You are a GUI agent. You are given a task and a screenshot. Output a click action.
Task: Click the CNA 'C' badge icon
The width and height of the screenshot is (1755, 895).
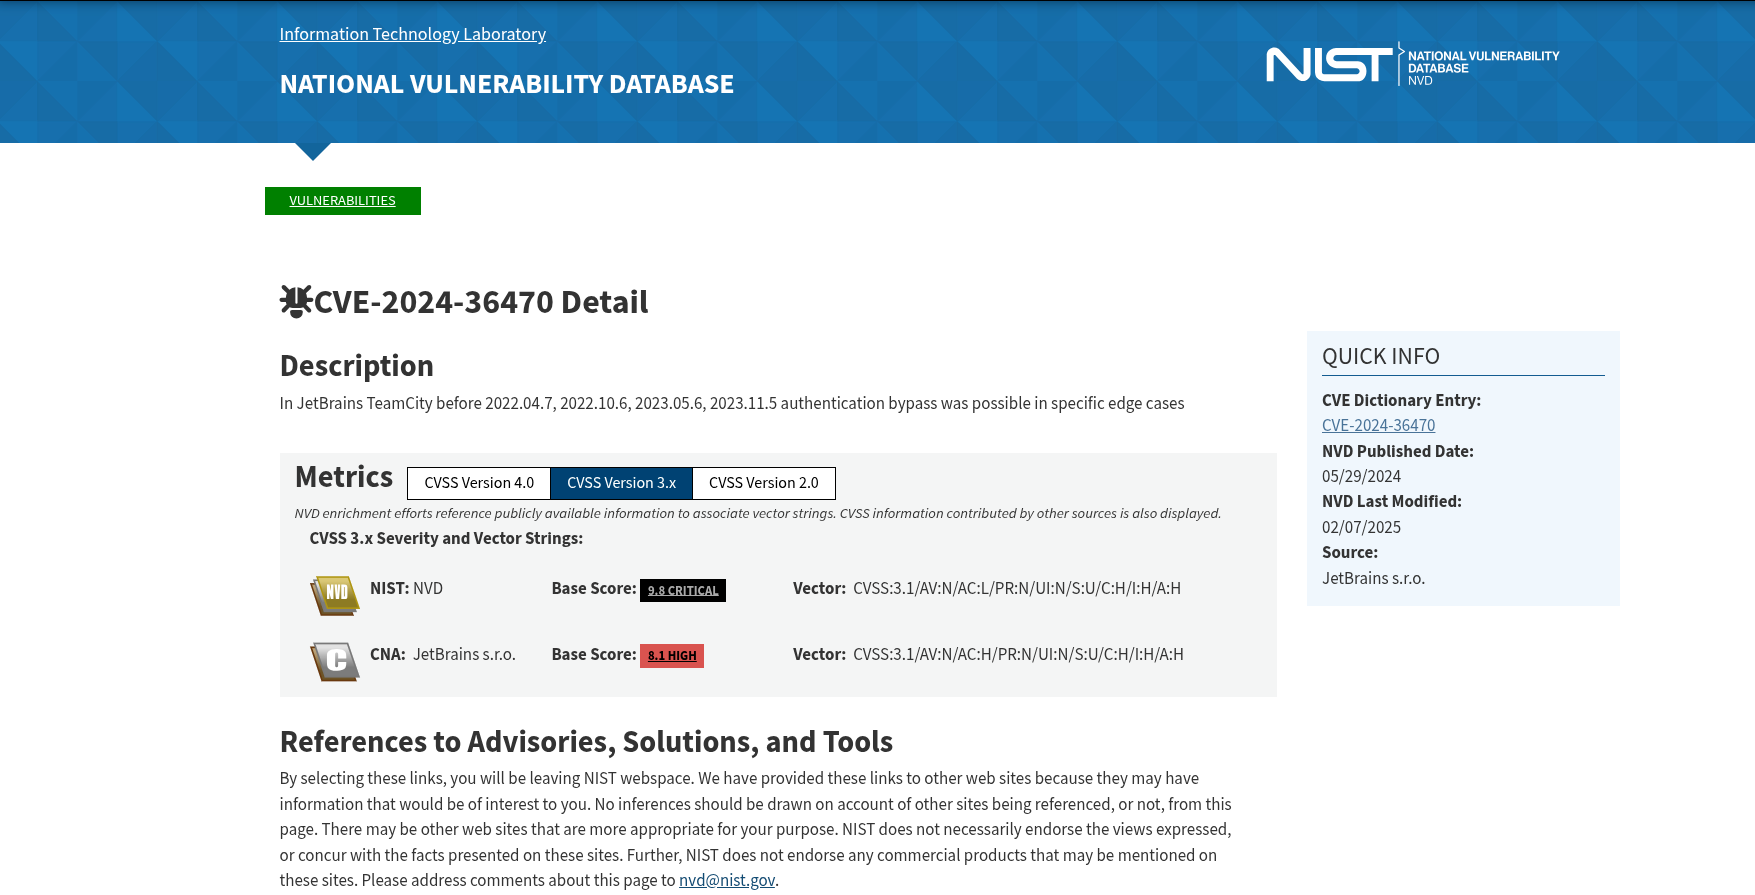(x=335, y=661)
